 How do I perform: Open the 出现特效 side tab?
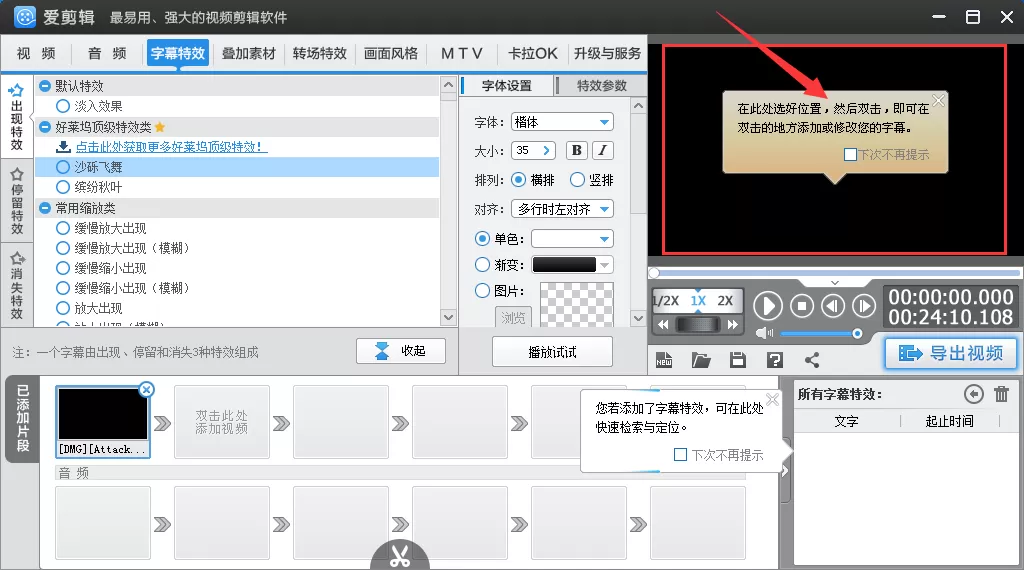point(17,118)
